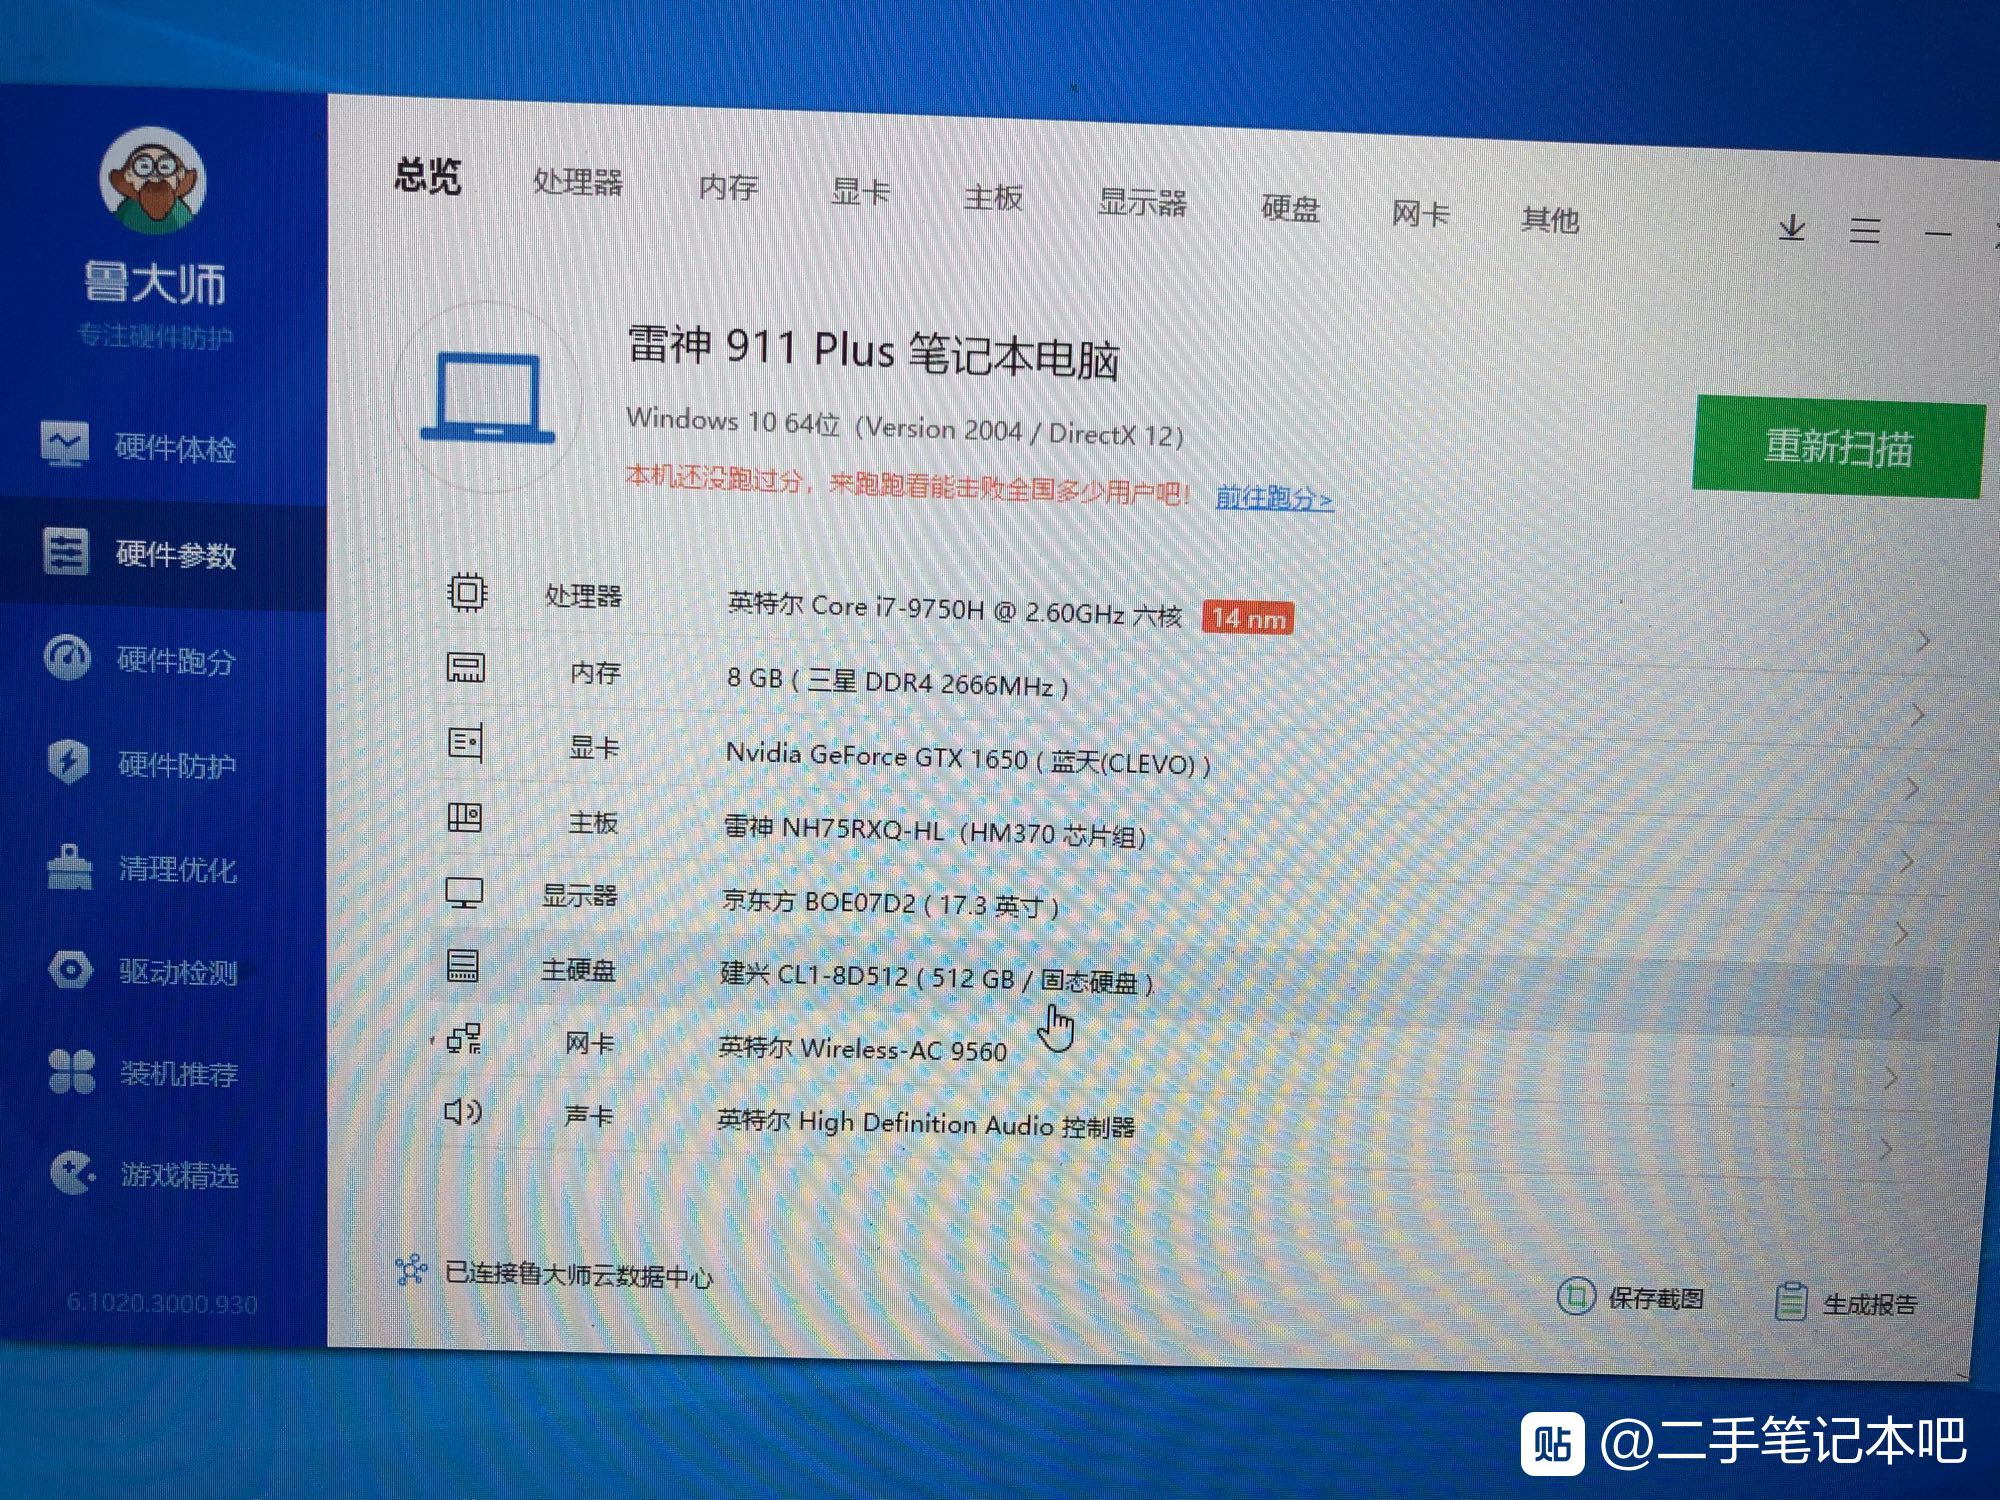The image size is (2000, 1500).
Task: Open 驱动检测 driver detection
Action: (144, 971)
